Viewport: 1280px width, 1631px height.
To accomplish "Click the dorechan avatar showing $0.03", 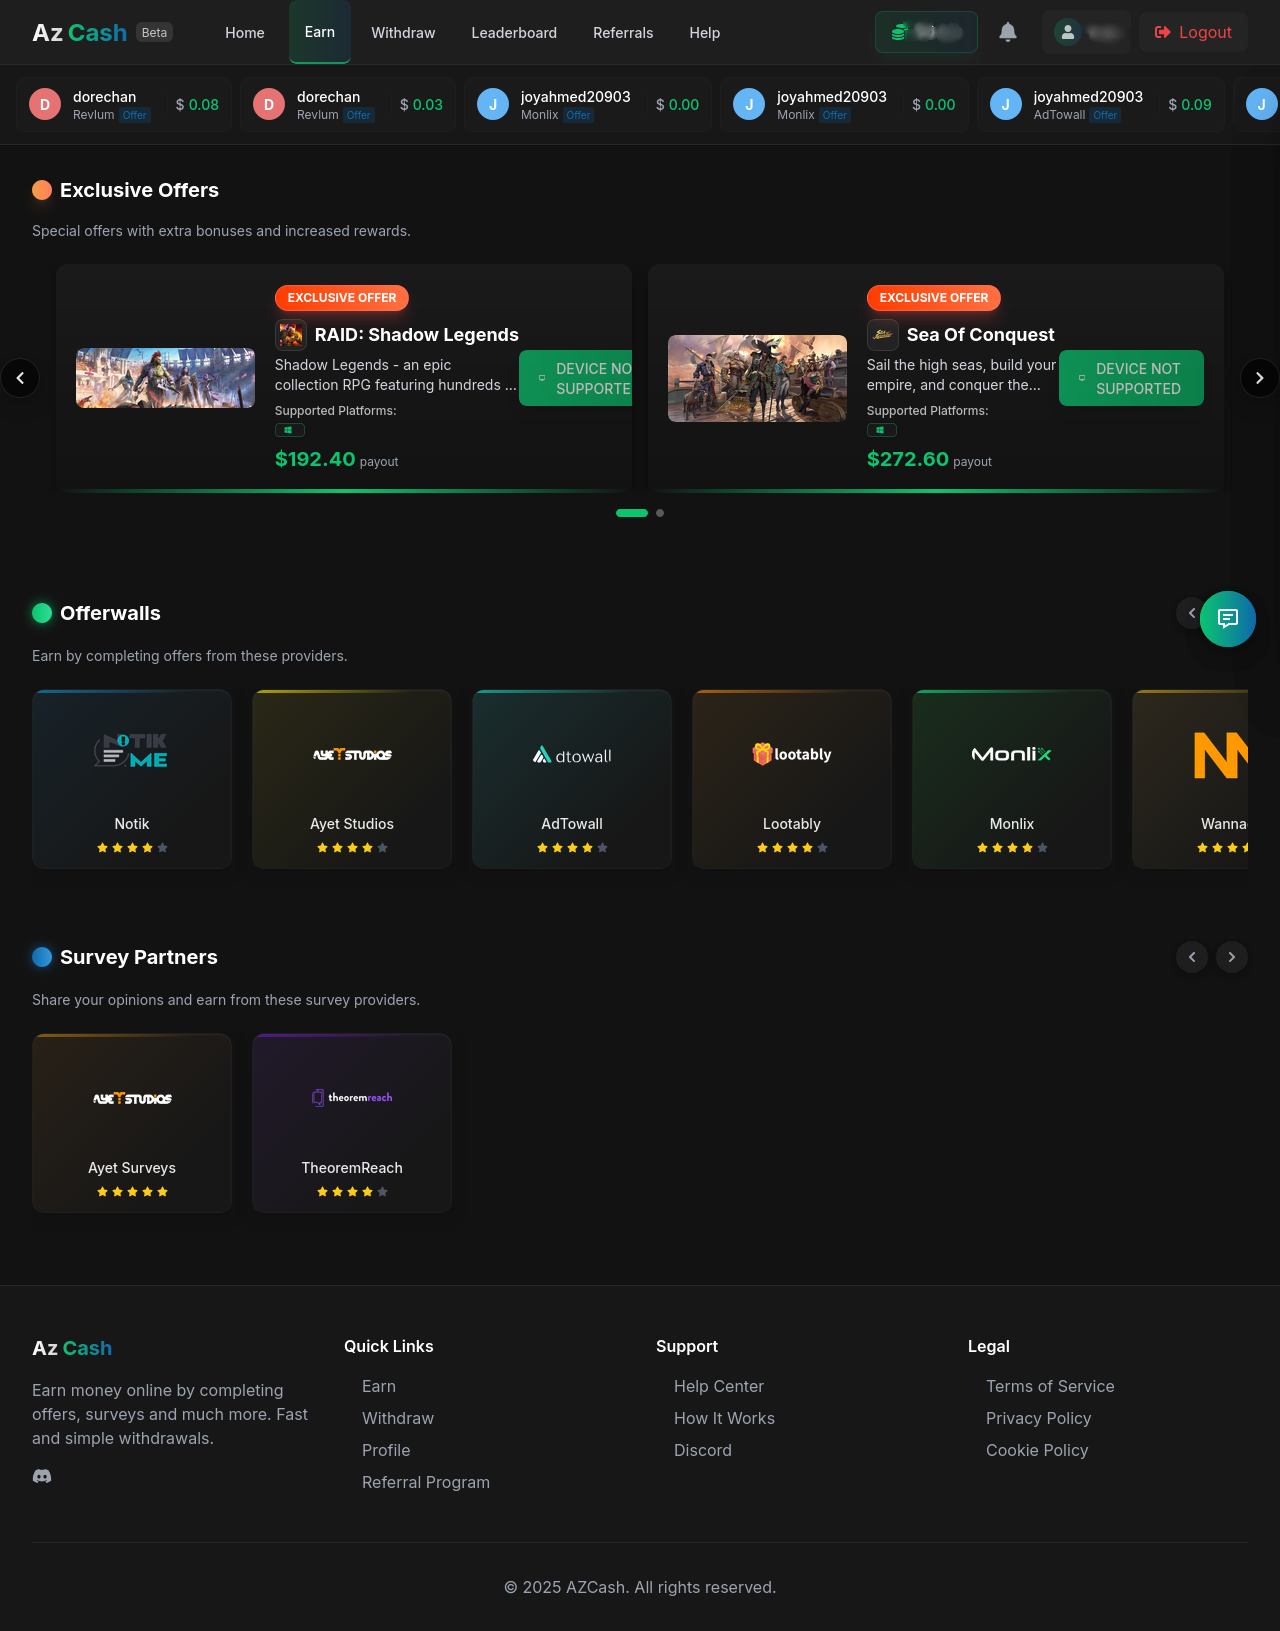I will click(x=269, y=104).
